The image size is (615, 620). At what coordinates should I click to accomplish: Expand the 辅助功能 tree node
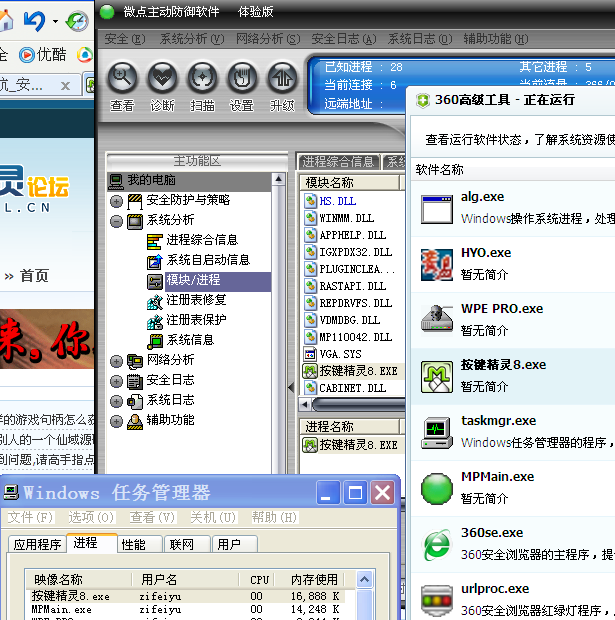(x=116, y=421)
